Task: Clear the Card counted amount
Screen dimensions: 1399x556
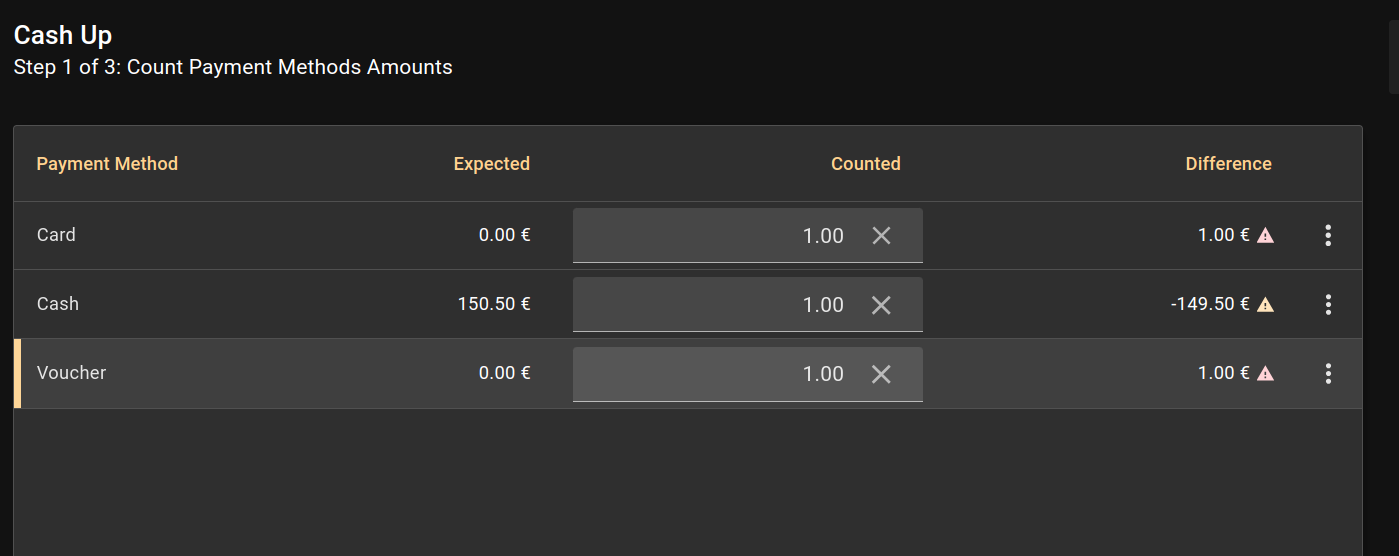Action: pyautogui.click(x=881, y=236)
